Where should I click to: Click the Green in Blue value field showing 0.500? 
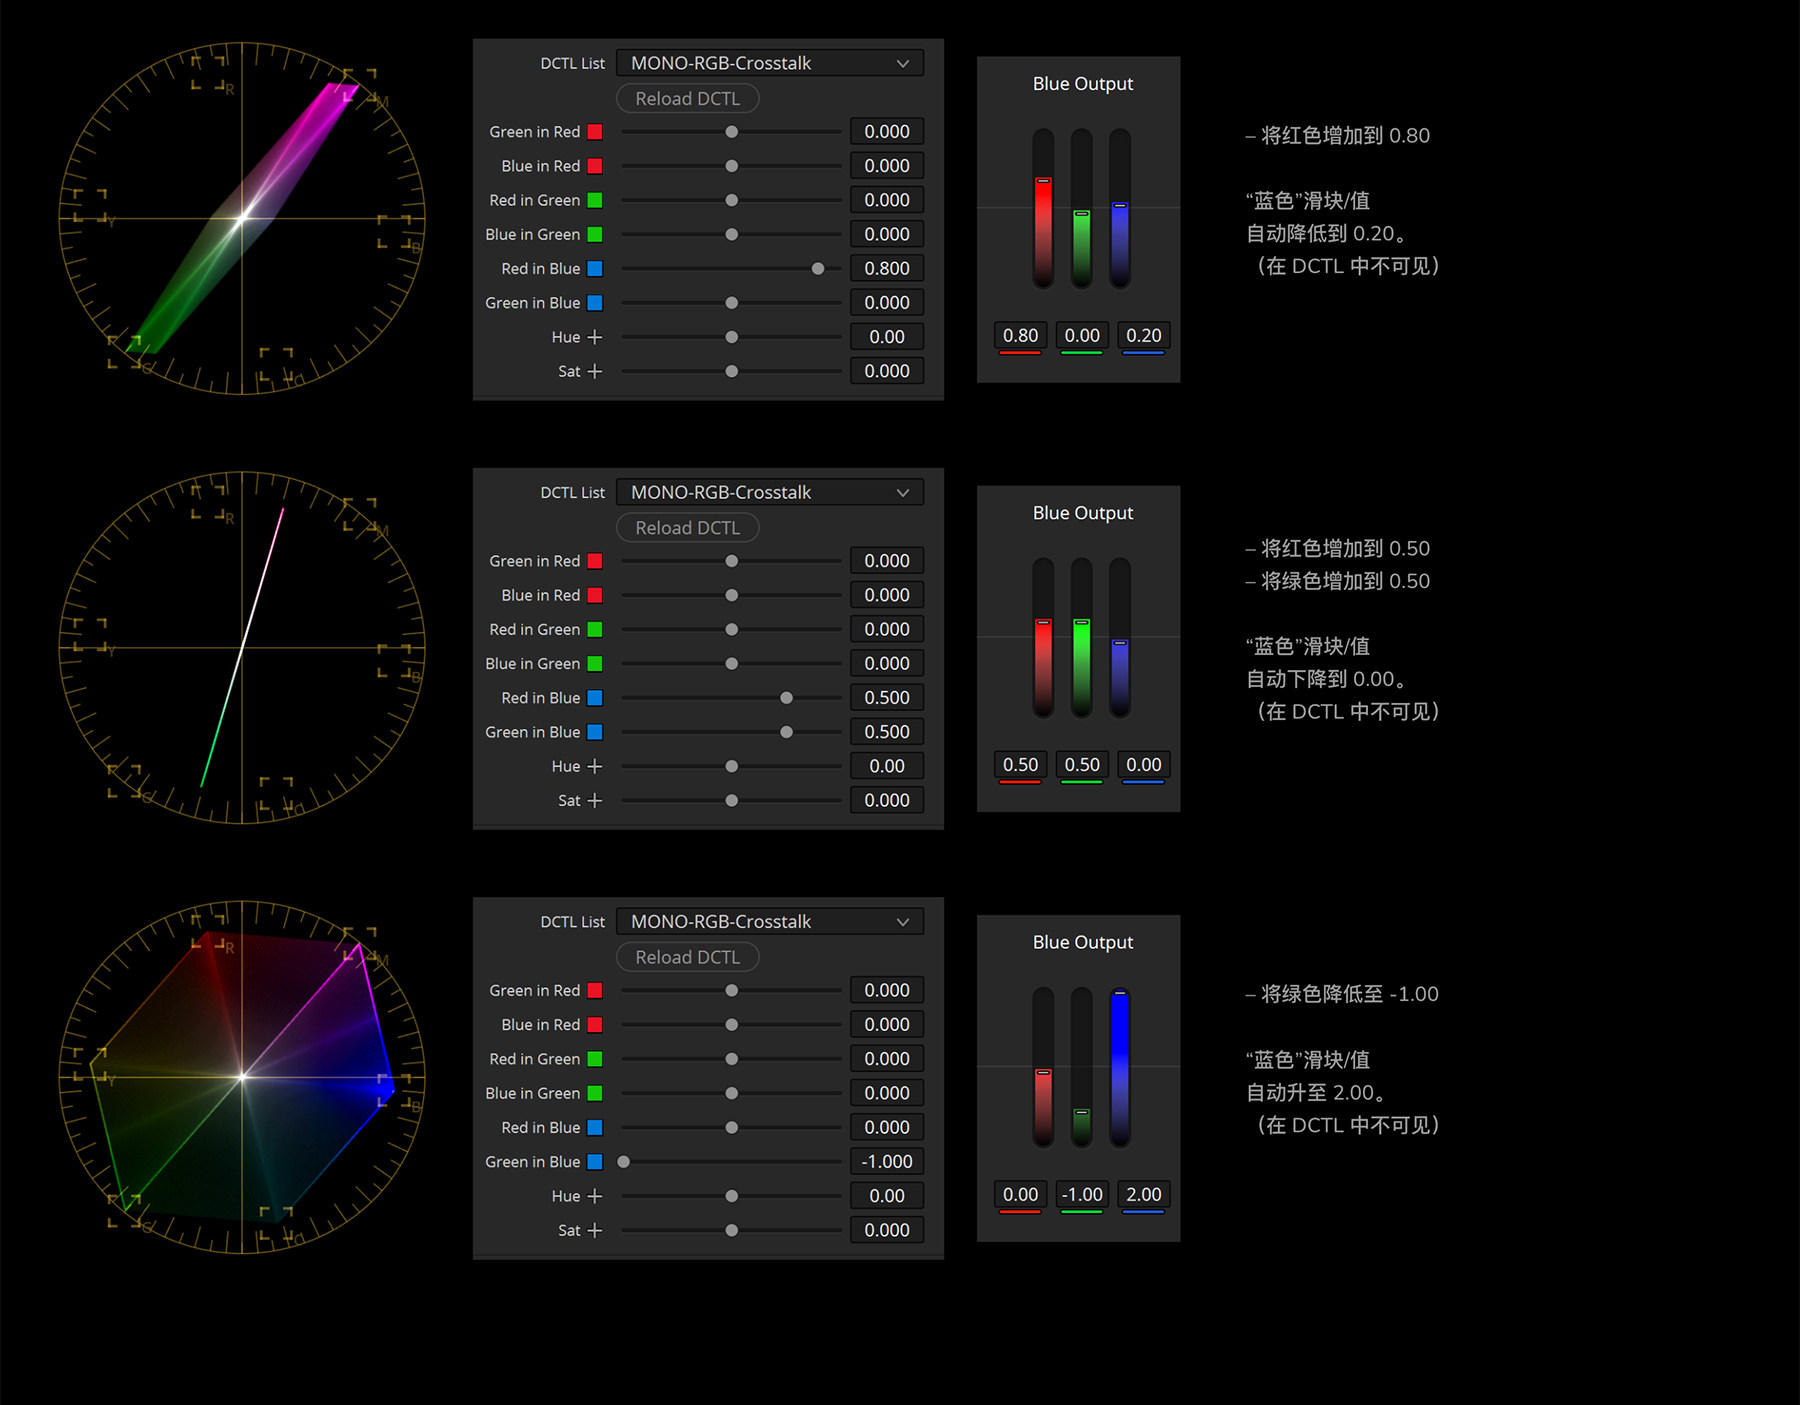pos(887,732)
